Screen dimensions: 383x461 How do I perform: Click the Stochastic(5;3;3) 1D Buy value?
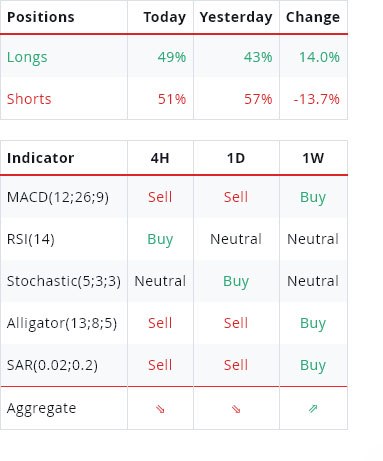click(236, 281)
